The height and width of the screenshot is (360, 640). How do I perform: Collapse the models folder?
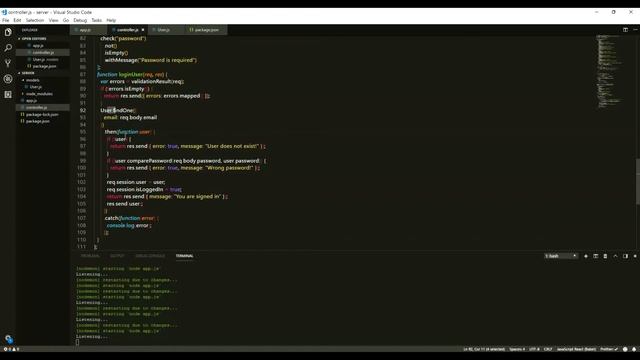[33, 80]
